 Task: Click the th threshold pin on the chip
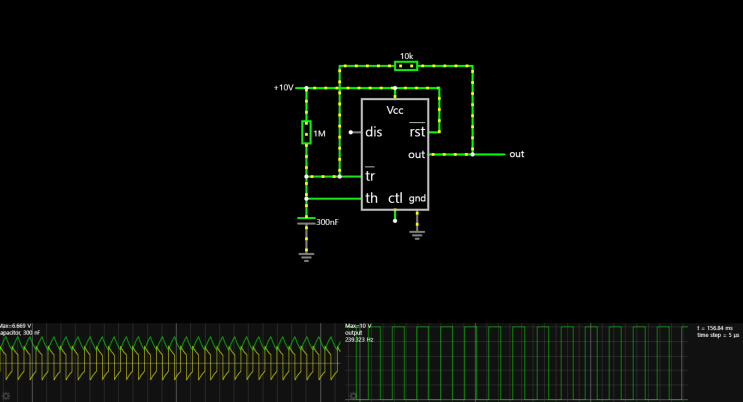tap(371, 199)
